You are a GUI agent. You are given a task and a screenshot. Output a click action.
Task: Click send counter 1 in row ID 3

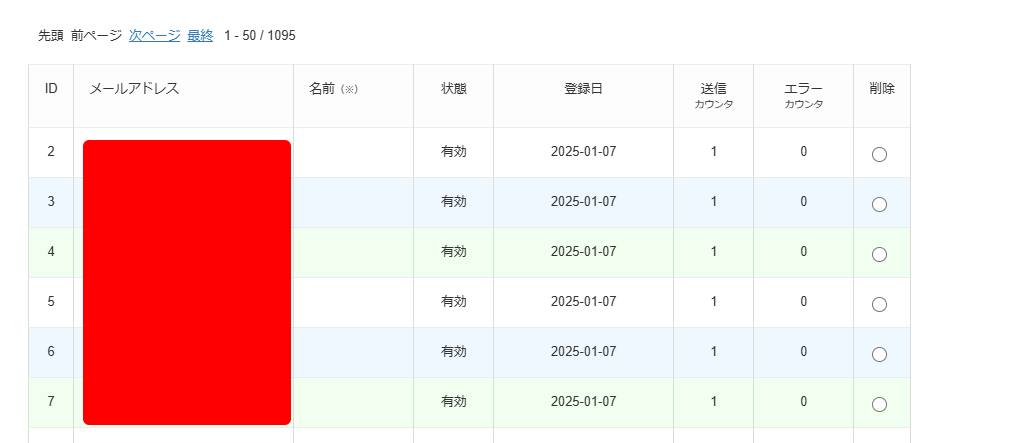[x=714, y=202]
